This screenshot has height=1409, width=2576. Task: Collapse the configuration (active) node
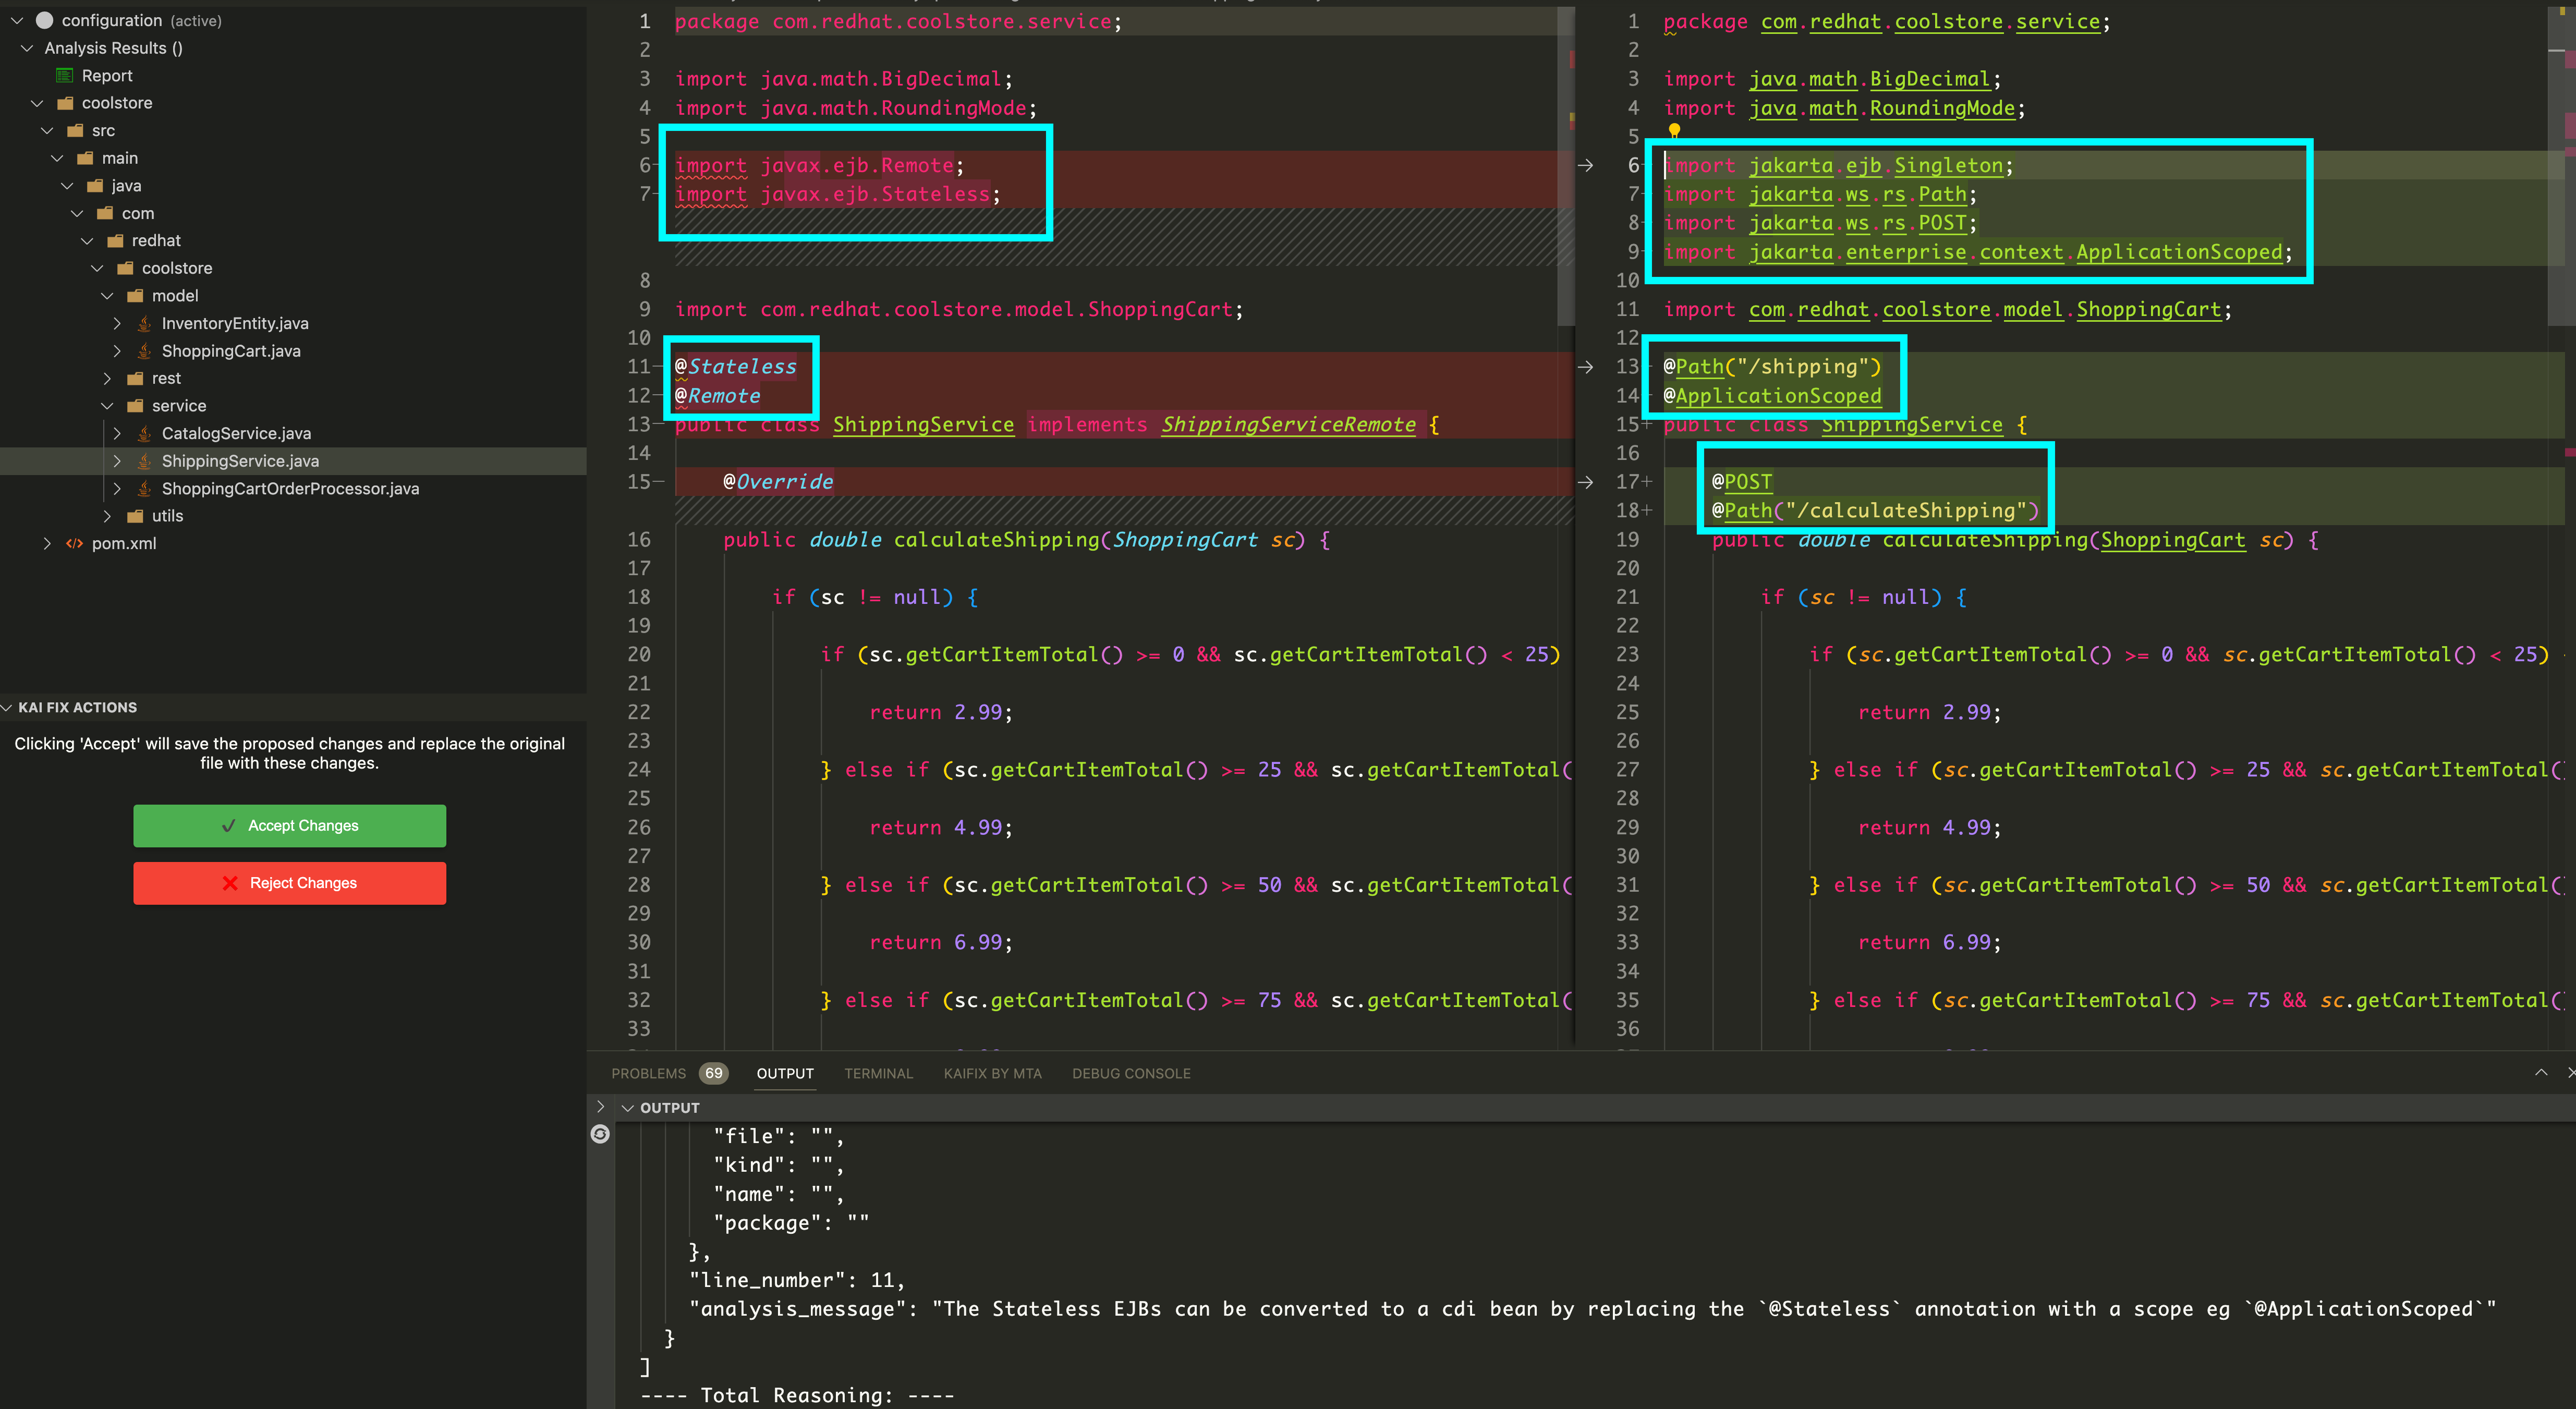click(17, 20)
